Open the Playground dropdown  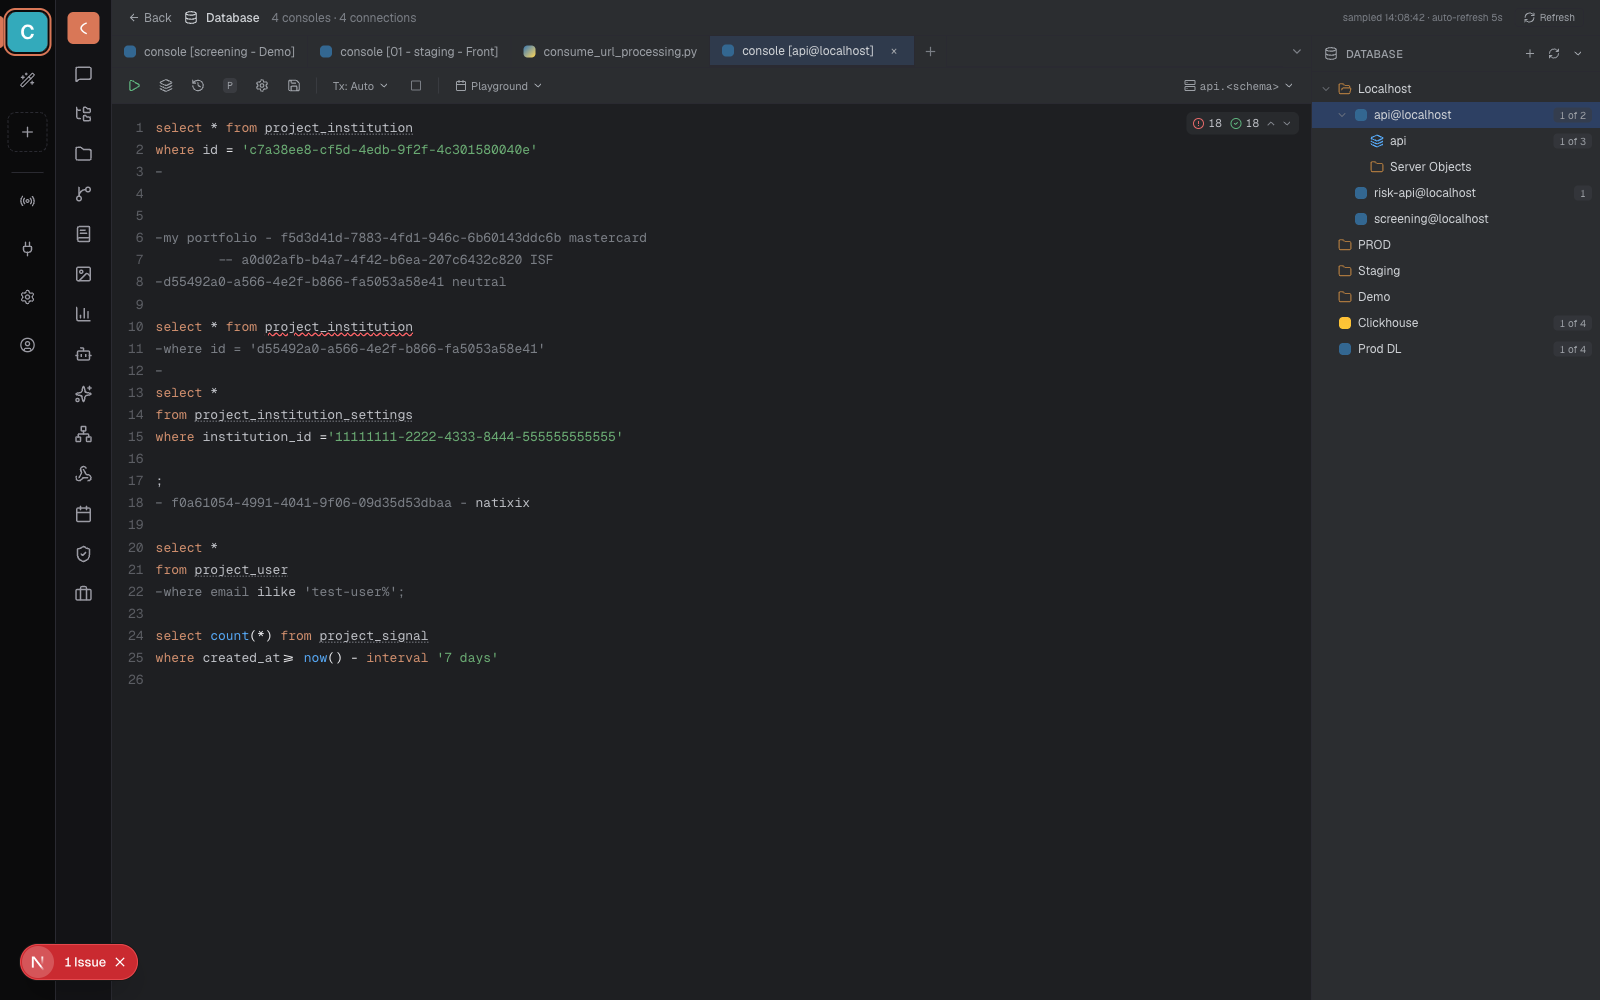pyautogui.click(x=499, y=86)
